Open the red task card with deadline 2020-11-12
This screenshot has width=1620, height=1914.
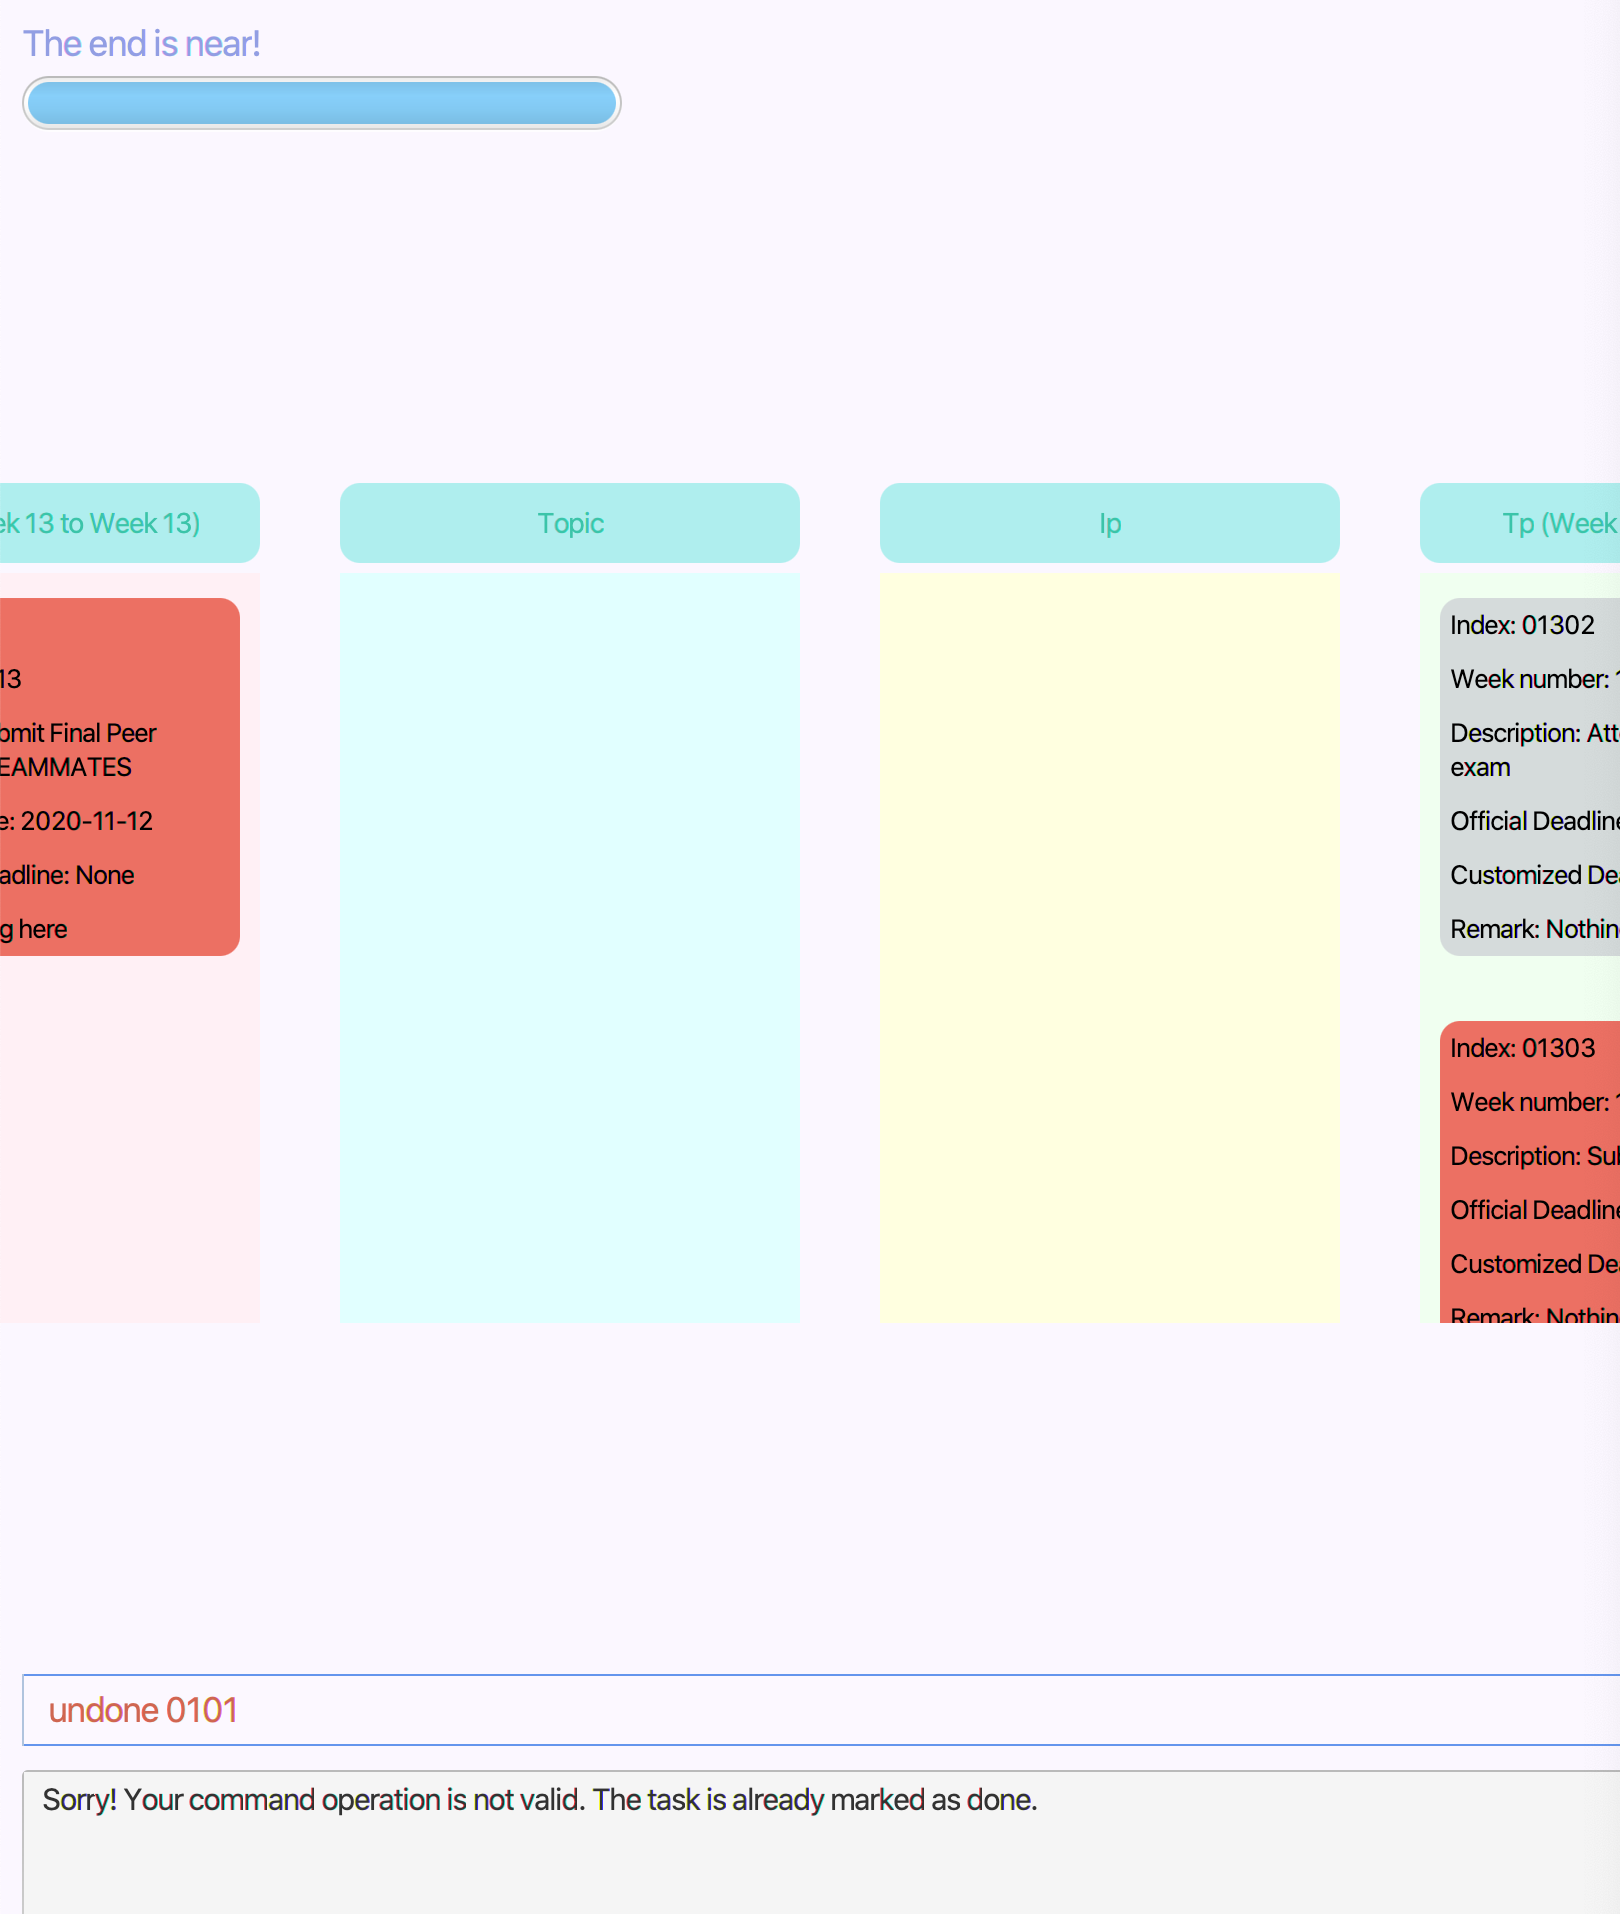120,777
